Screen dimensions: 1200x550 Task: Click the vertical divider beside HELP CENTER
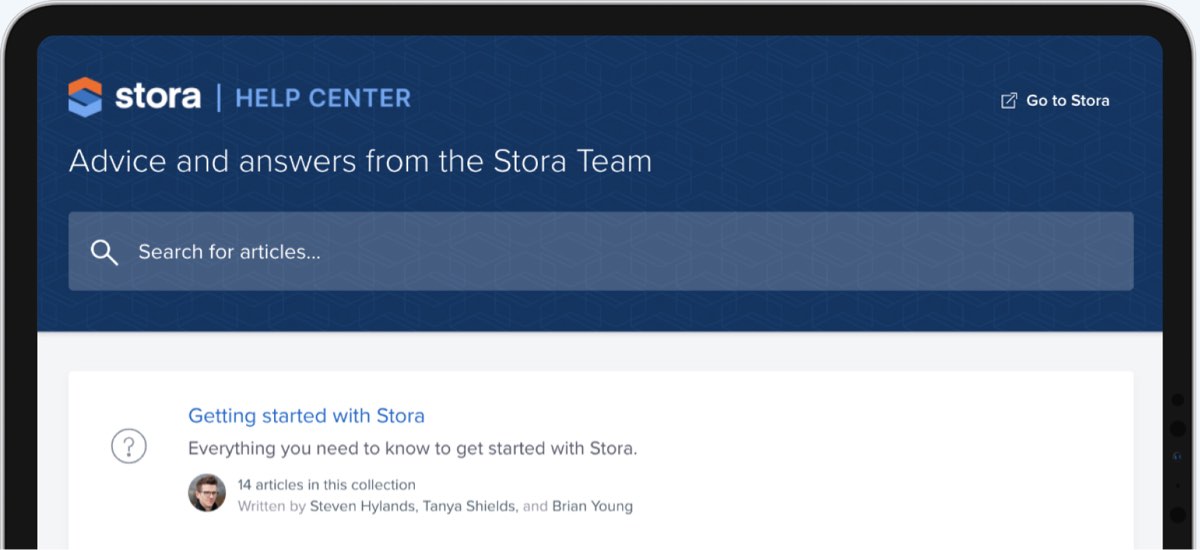pyautogui.click(x=219, y=98)
